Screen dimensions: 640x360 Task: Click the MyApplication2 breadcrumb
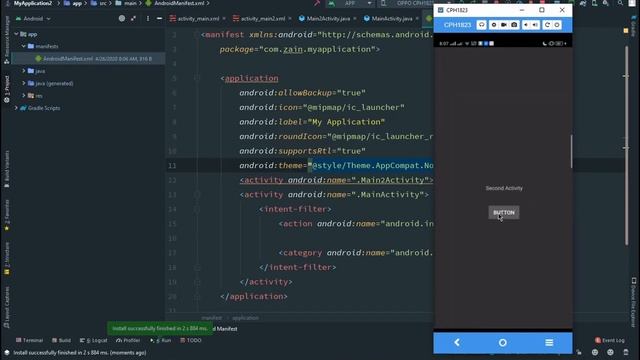click(33, 3)
